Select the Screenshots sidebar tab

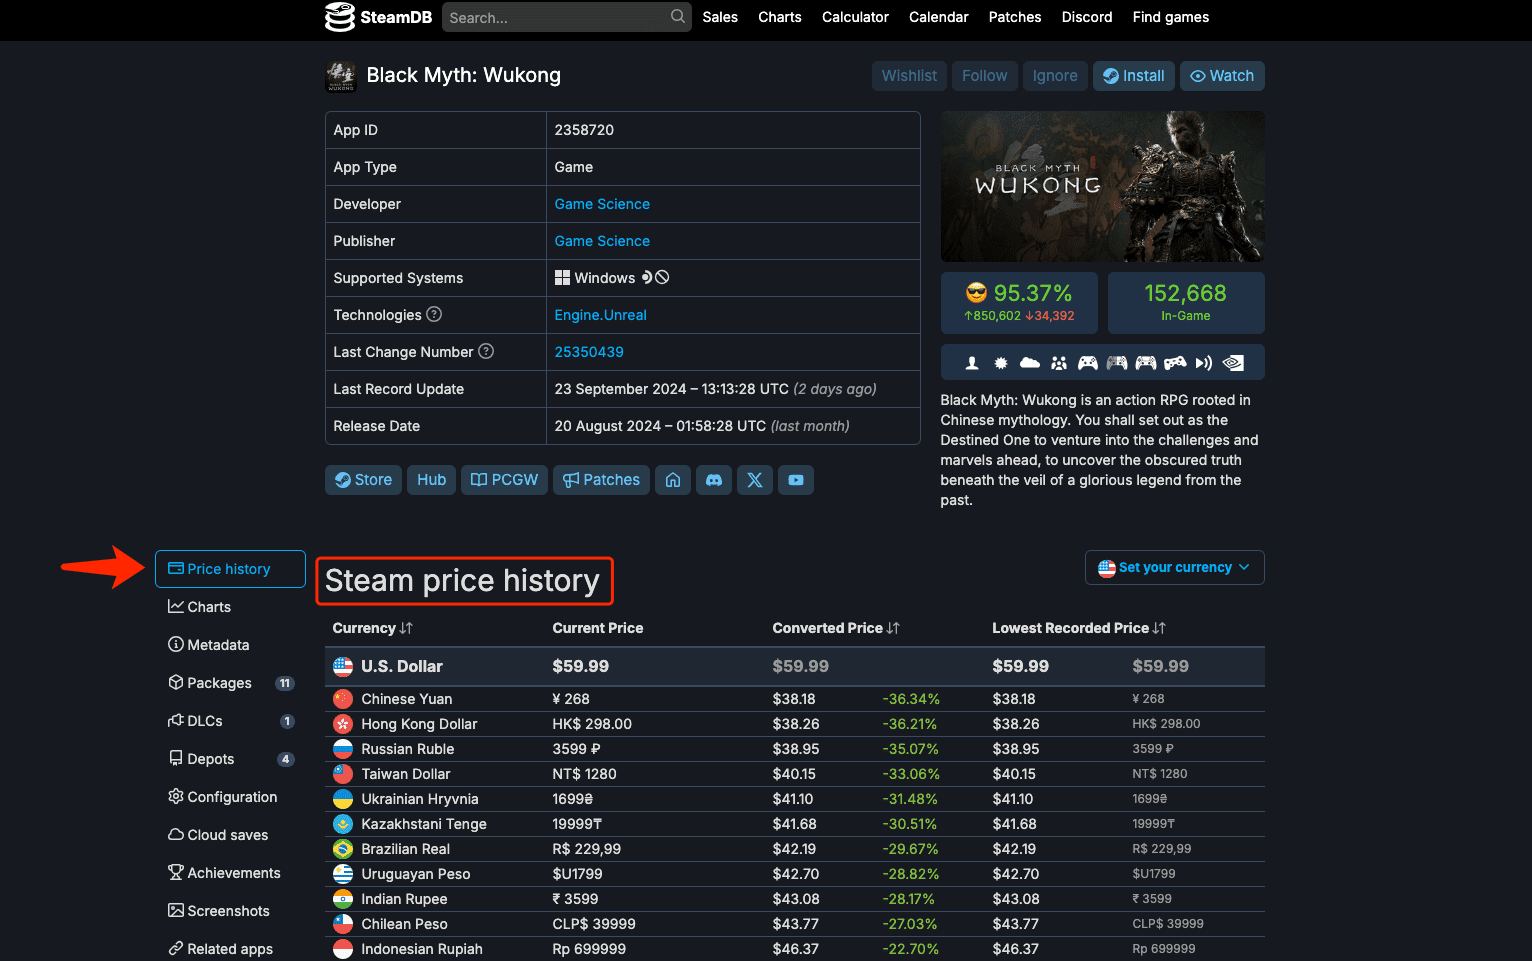[x=230, y=911]
